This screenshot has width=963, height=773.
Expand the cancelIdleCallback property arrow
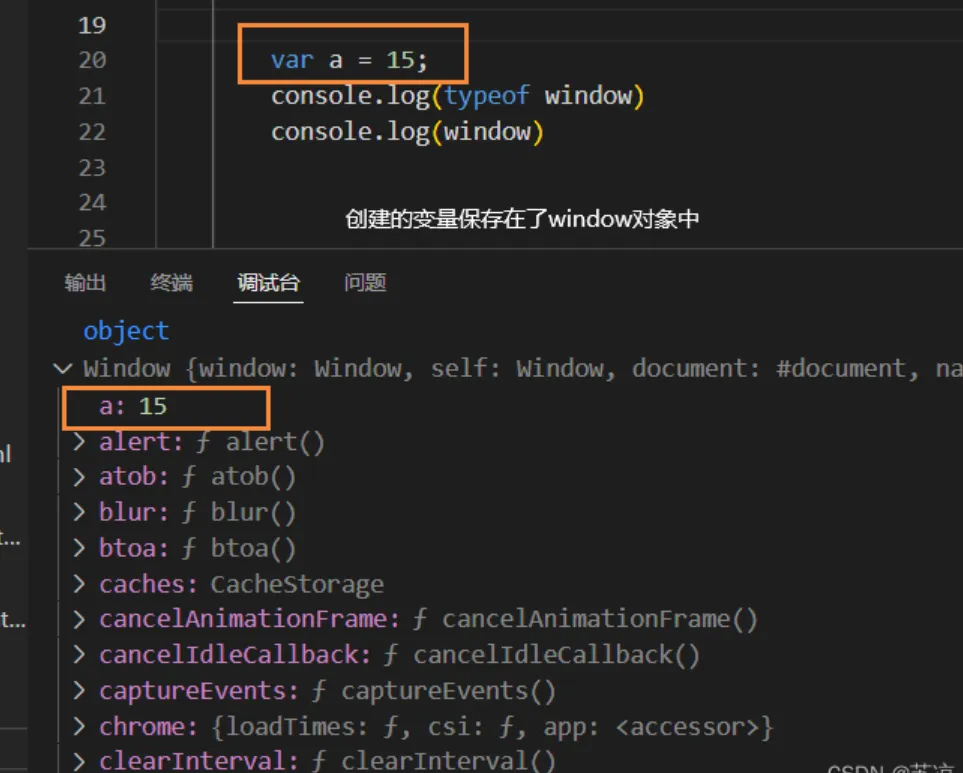pos(79,655)
